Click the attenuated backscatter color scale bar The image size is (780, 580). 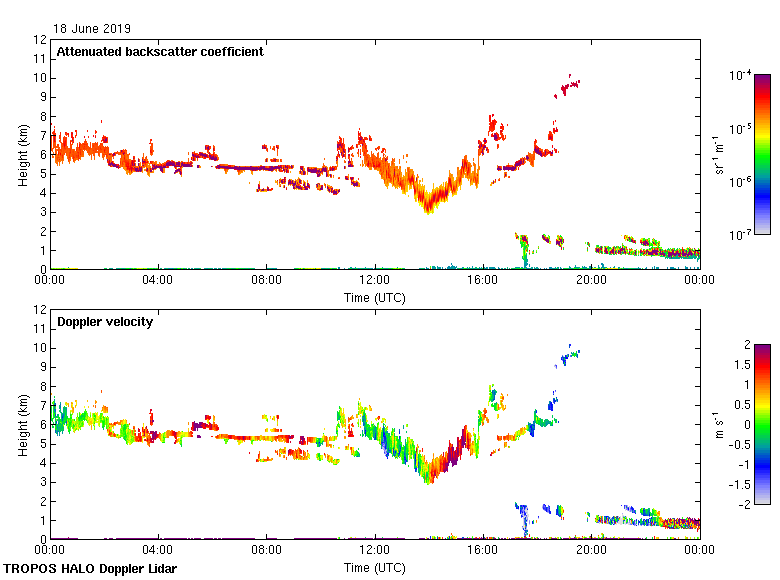point(762,154)
